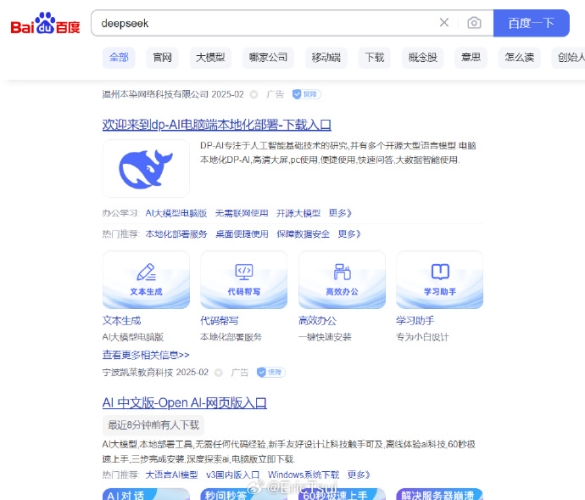Open 高效办公 text link below card
The height and width of the screenshot is (500, 585).
[x=317, y=321]
